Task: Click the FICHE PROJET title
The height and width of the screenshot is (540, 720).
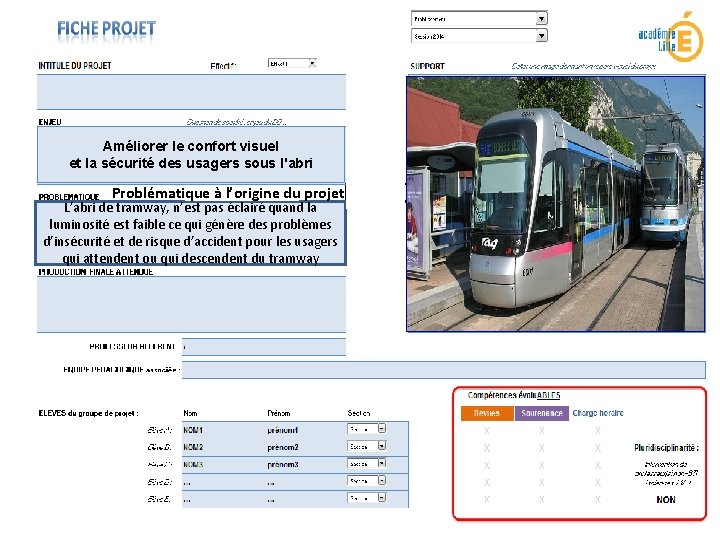Action: pos(107,28)
